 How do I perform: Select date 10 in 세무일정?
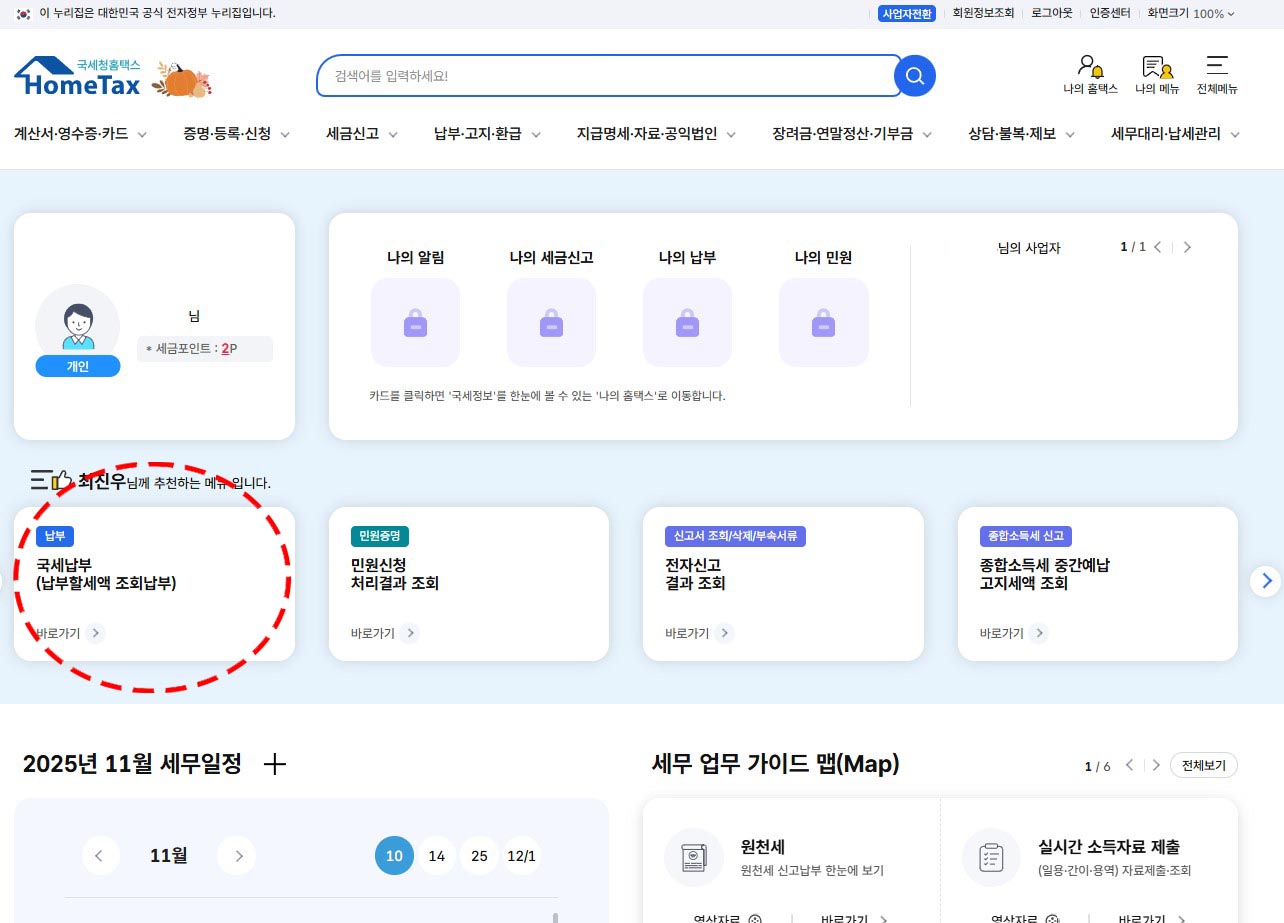click(394, 856)
